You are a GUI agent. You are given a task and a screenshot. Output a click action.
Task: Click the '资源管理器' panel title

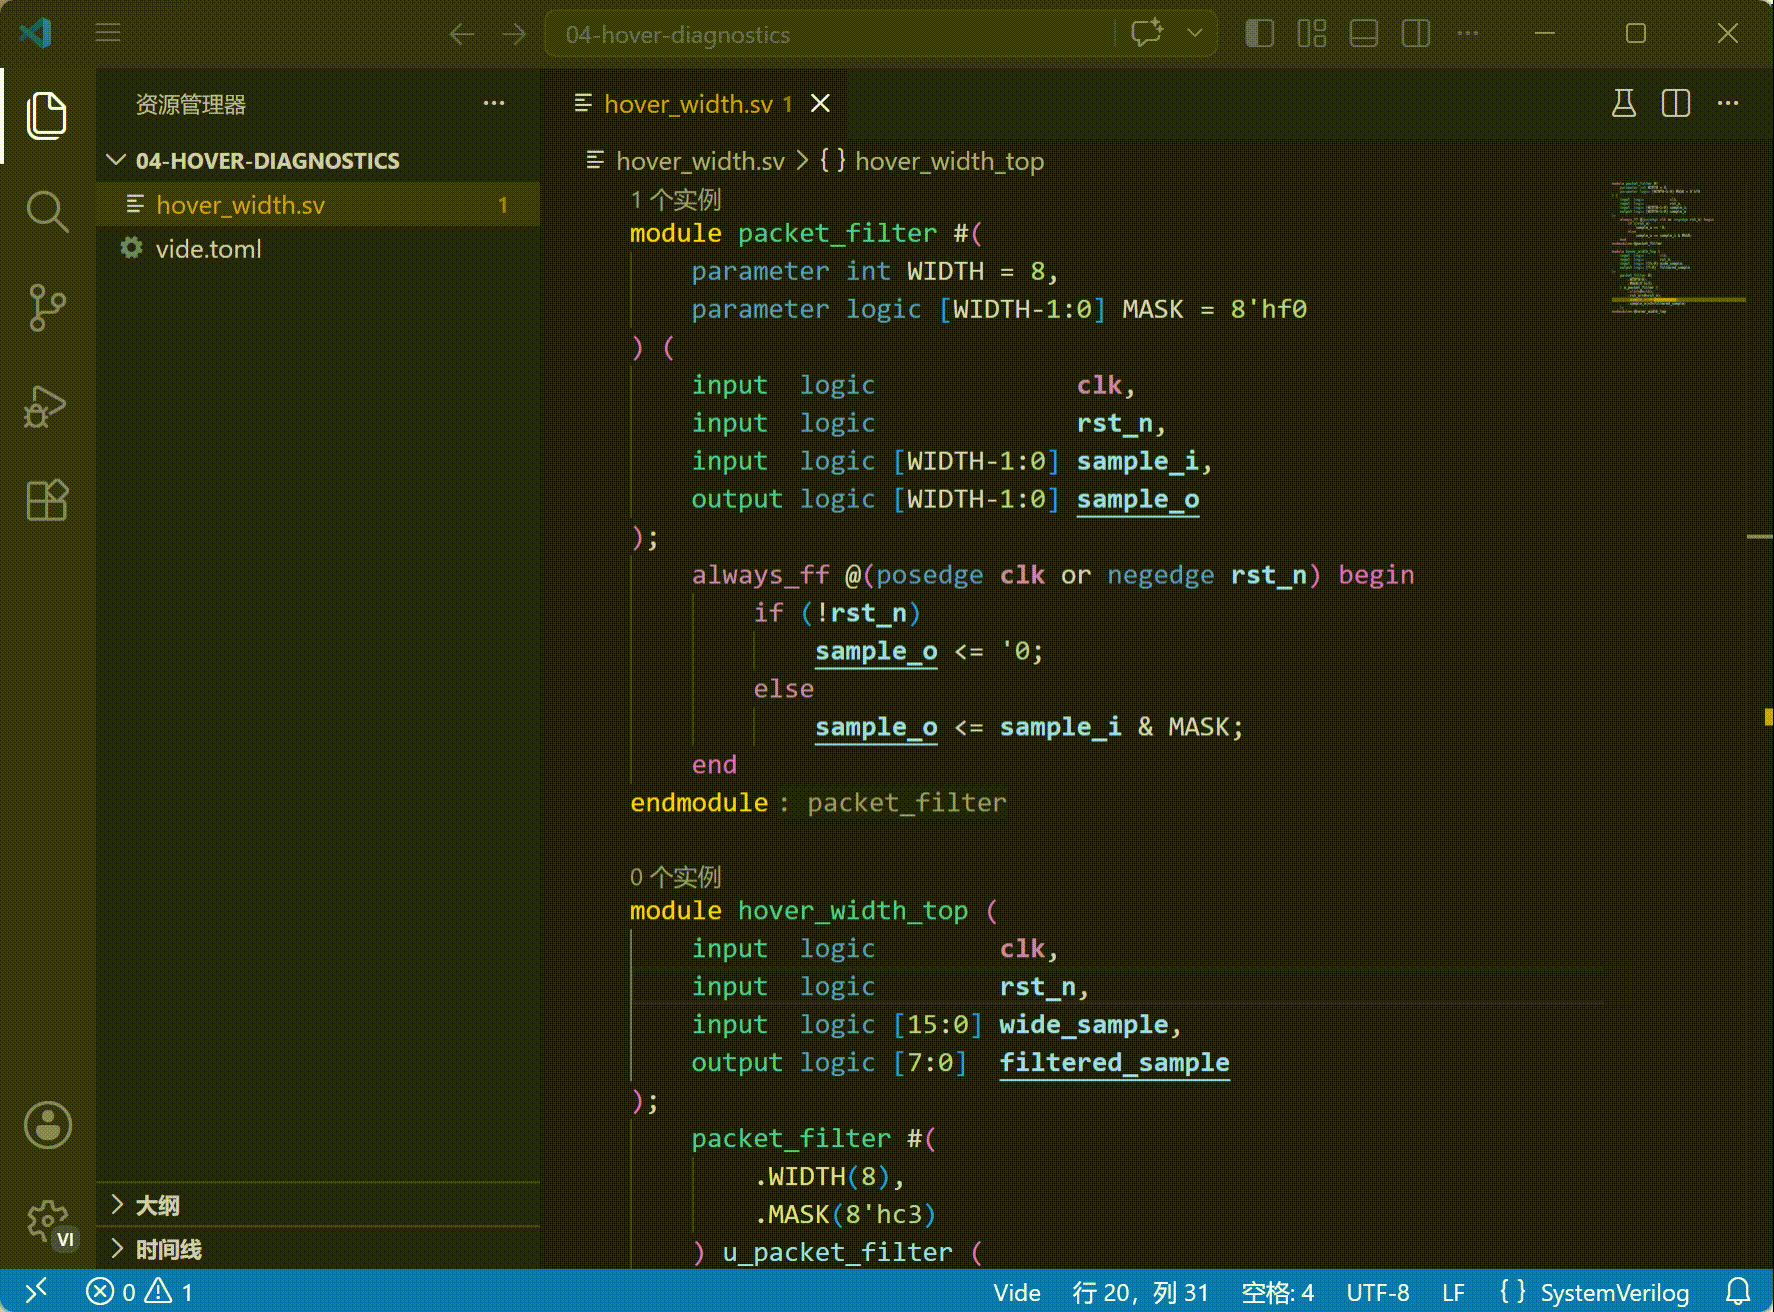pos(190,104)
